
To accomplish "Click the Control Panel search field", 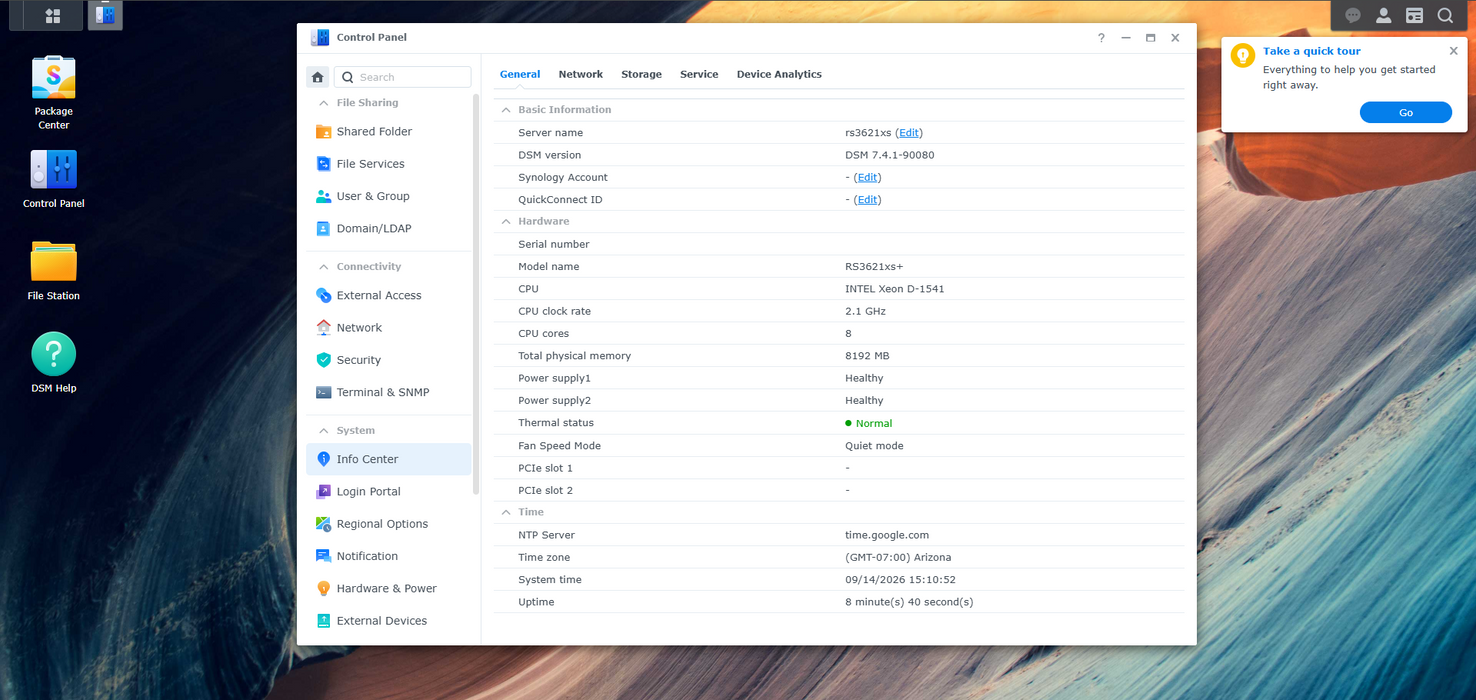I will pos(403,77).
